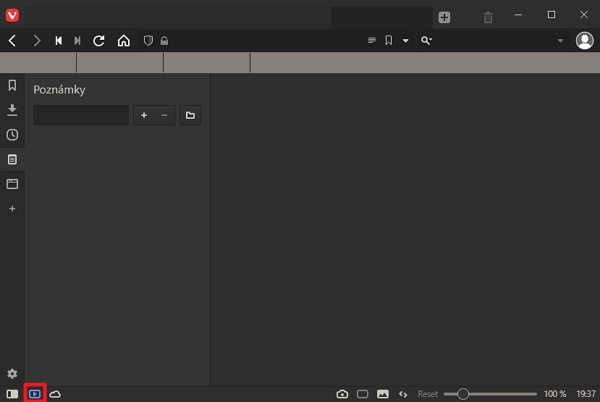Screen dimensions: 600x402
Task: Open page actions code icon
Action: pyautogui.click(x=403, y=394)
